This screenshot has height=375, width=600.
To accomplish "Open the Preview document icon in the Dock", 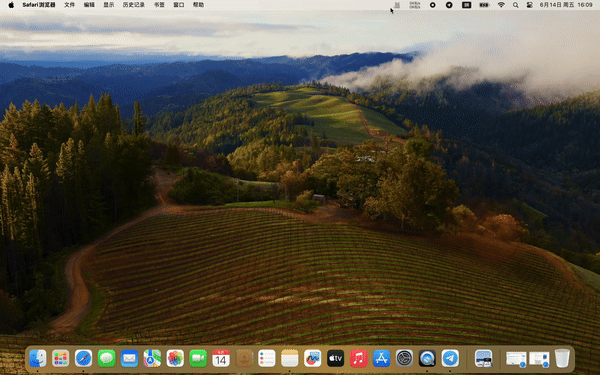I will (483, 359).
